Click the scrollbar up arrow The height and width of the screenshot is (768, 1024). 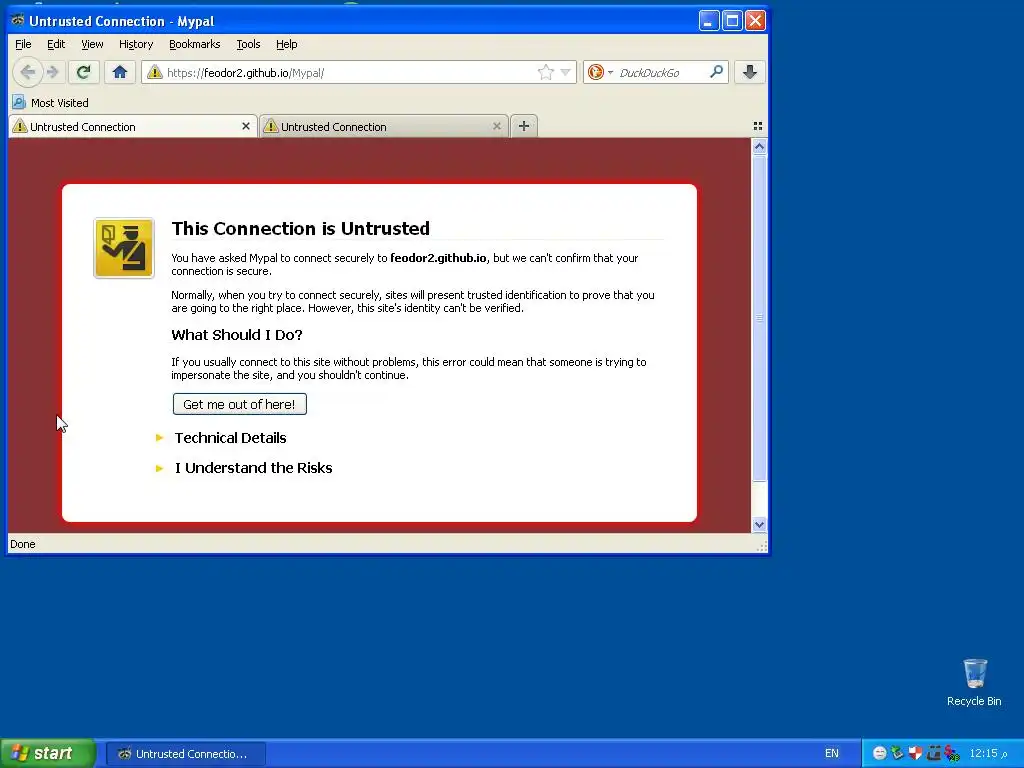click(759, 147)
